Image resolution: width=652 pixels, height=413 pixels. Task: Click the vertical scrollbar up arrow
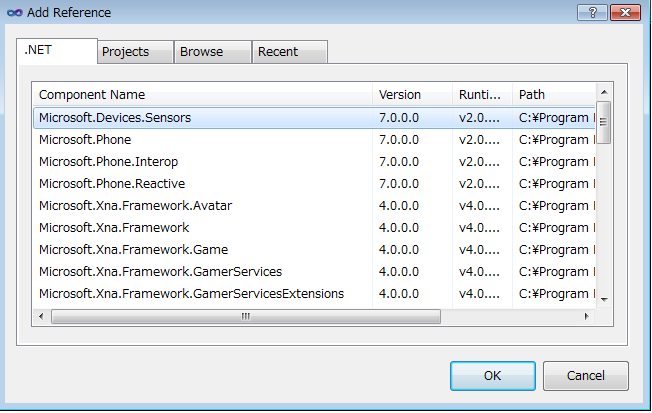604,92
